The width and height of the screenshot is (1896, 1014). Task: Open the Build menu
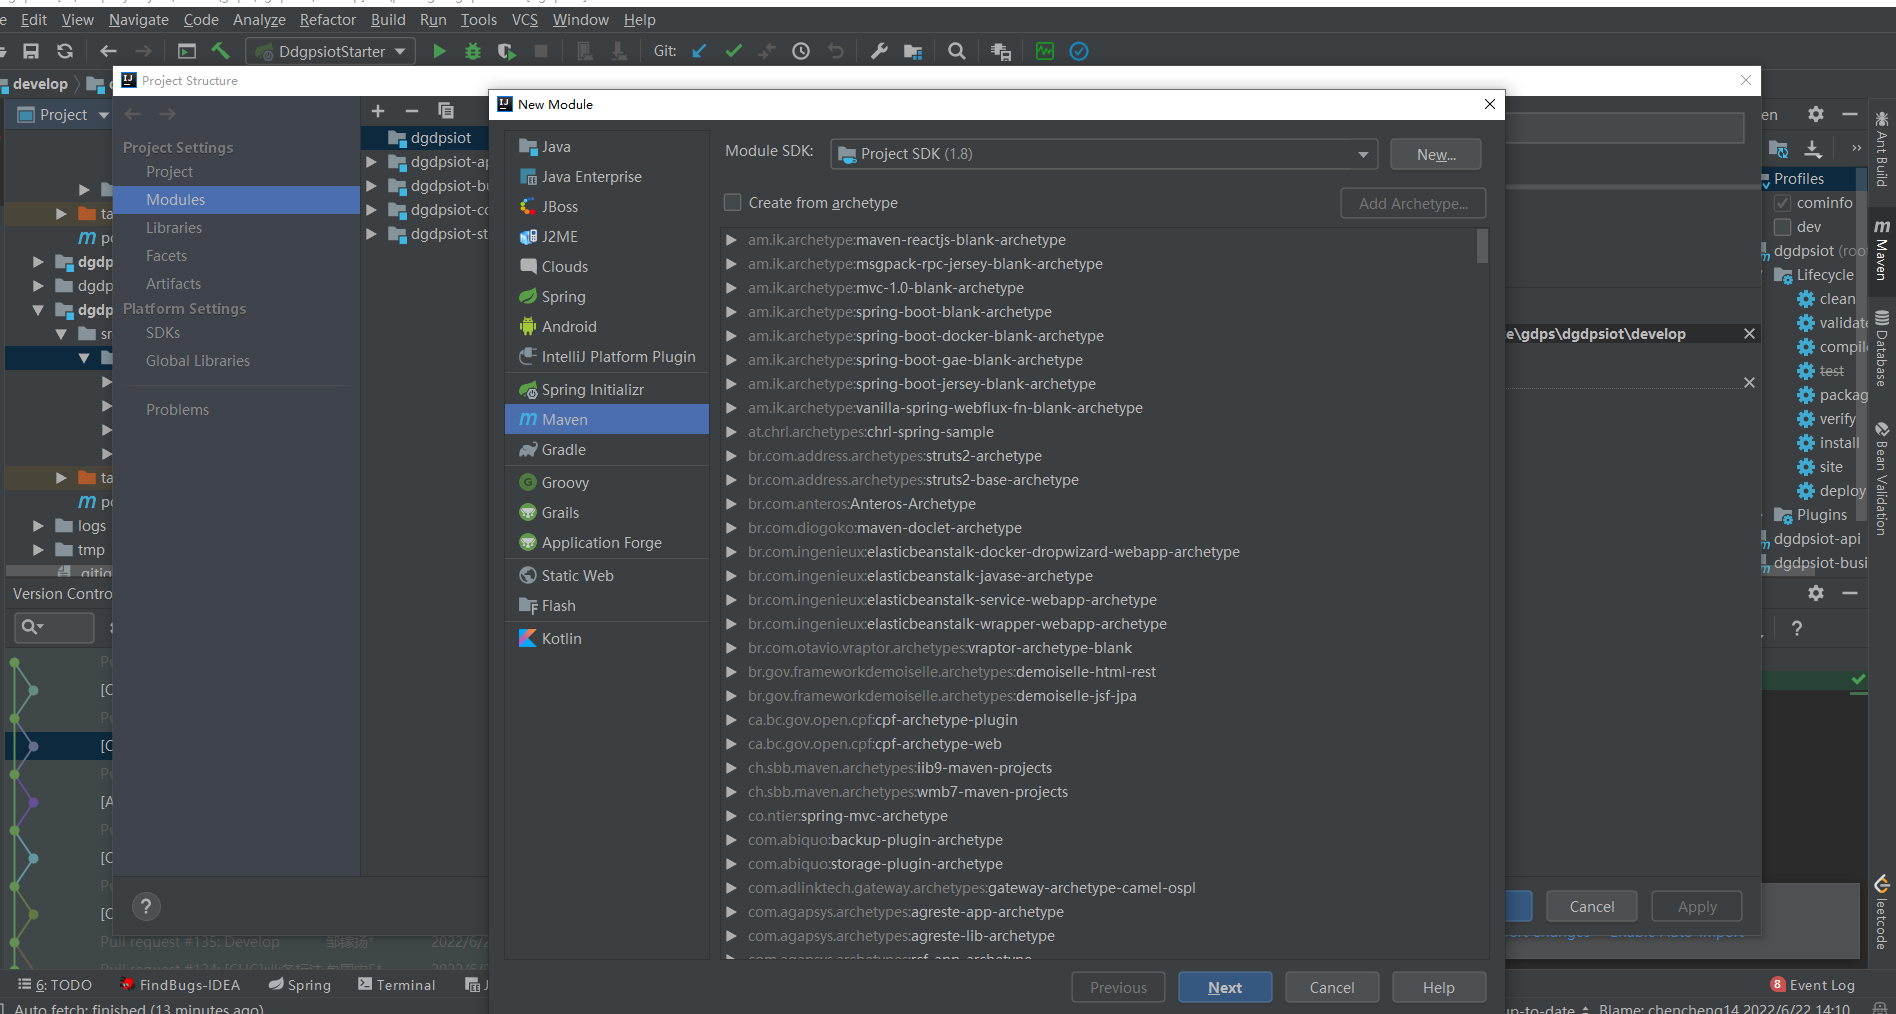pos(388,20)
